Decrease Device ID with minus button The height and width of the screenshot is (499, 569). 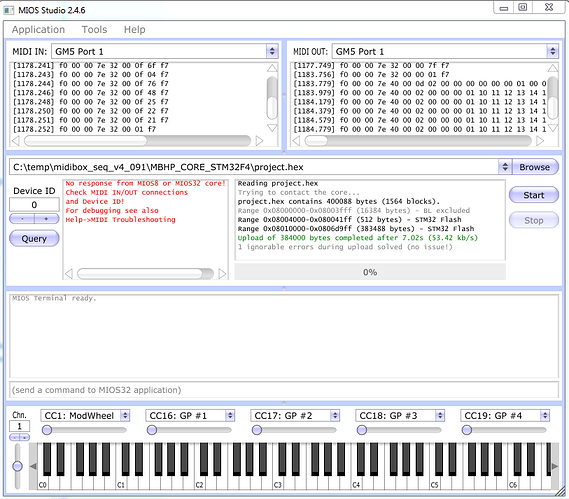(22, 219)
